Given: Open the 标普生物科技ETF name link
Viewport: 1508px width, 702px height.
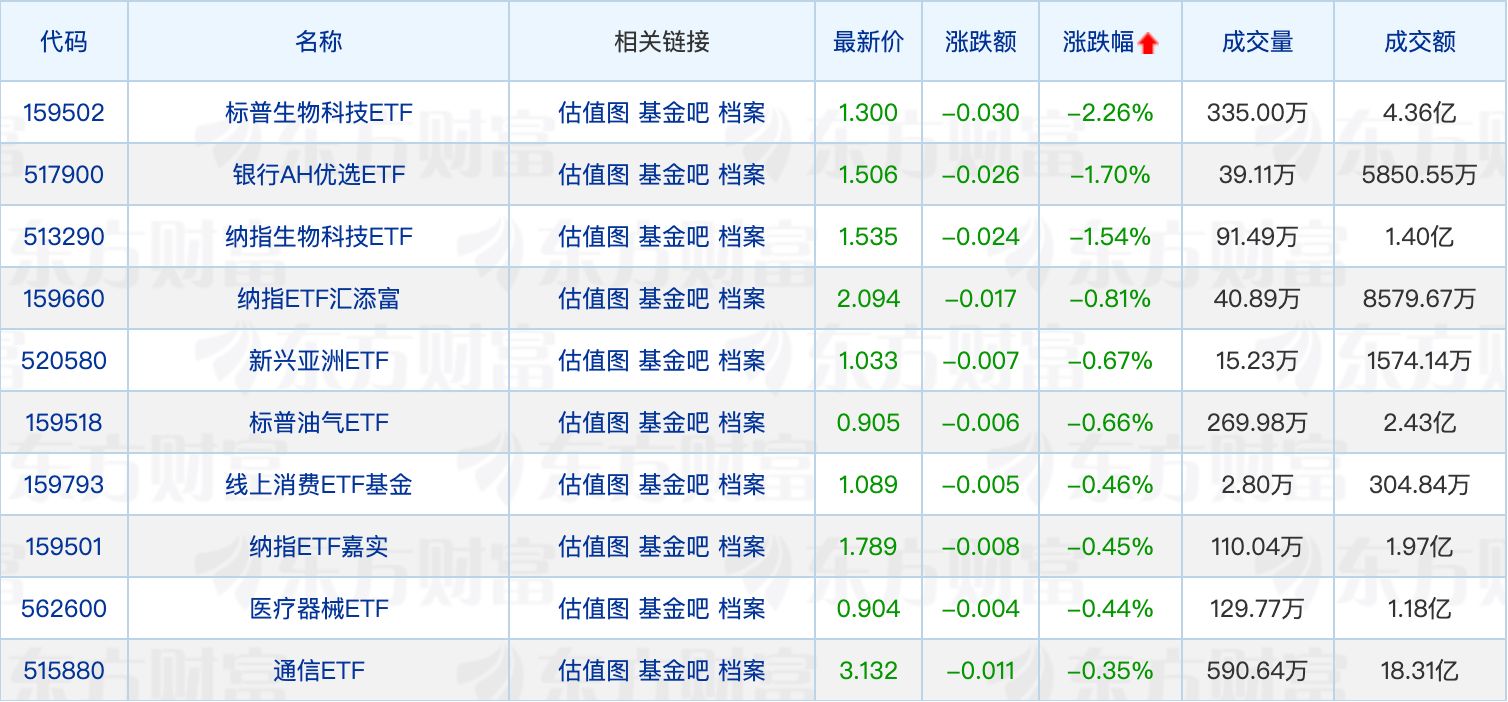Looking at the screenshot, I should (x=318, y=113).
